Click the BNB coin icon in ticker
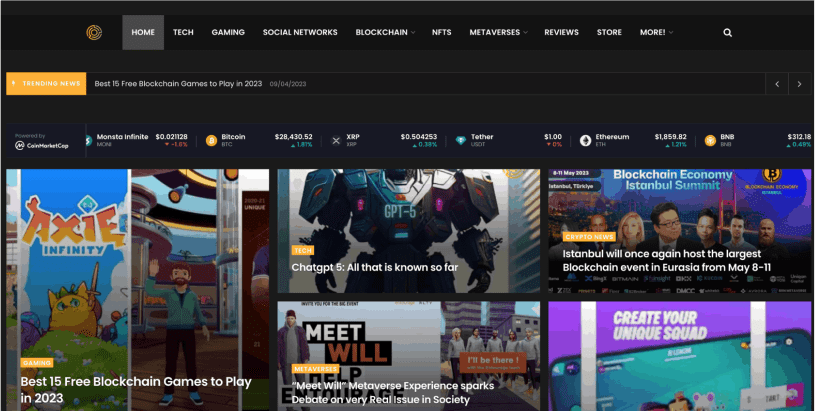The image size is (815, 412). pos(710,140)
